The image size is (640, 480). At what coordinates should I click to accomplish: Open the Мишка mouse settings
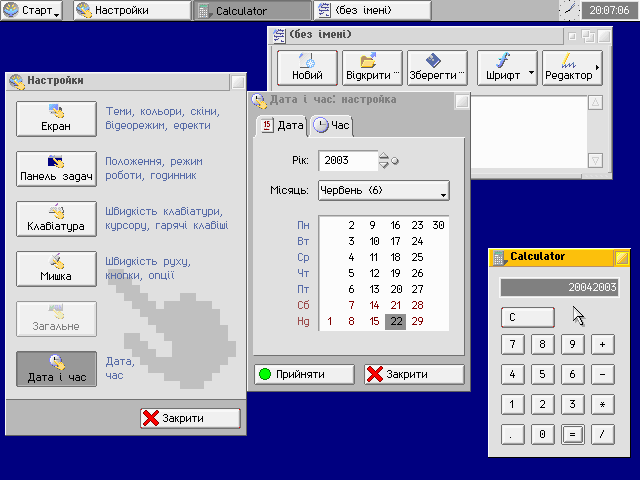56,268
